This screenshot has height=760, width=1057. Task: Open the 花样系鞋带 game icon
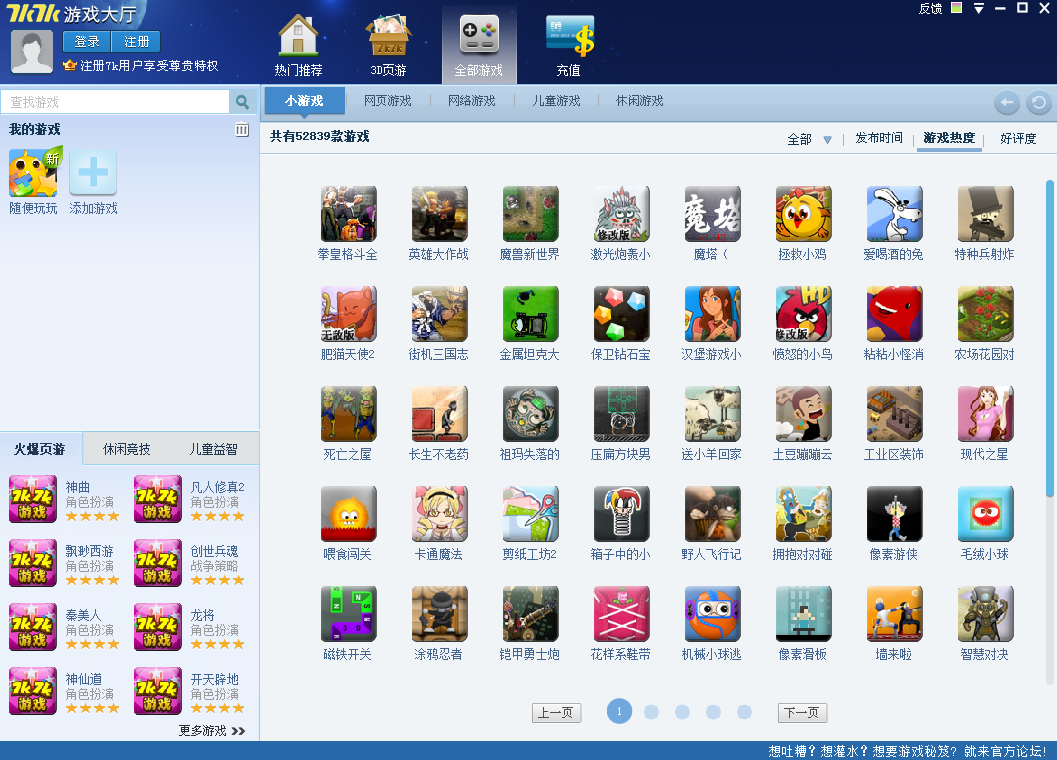pos(621,613)
